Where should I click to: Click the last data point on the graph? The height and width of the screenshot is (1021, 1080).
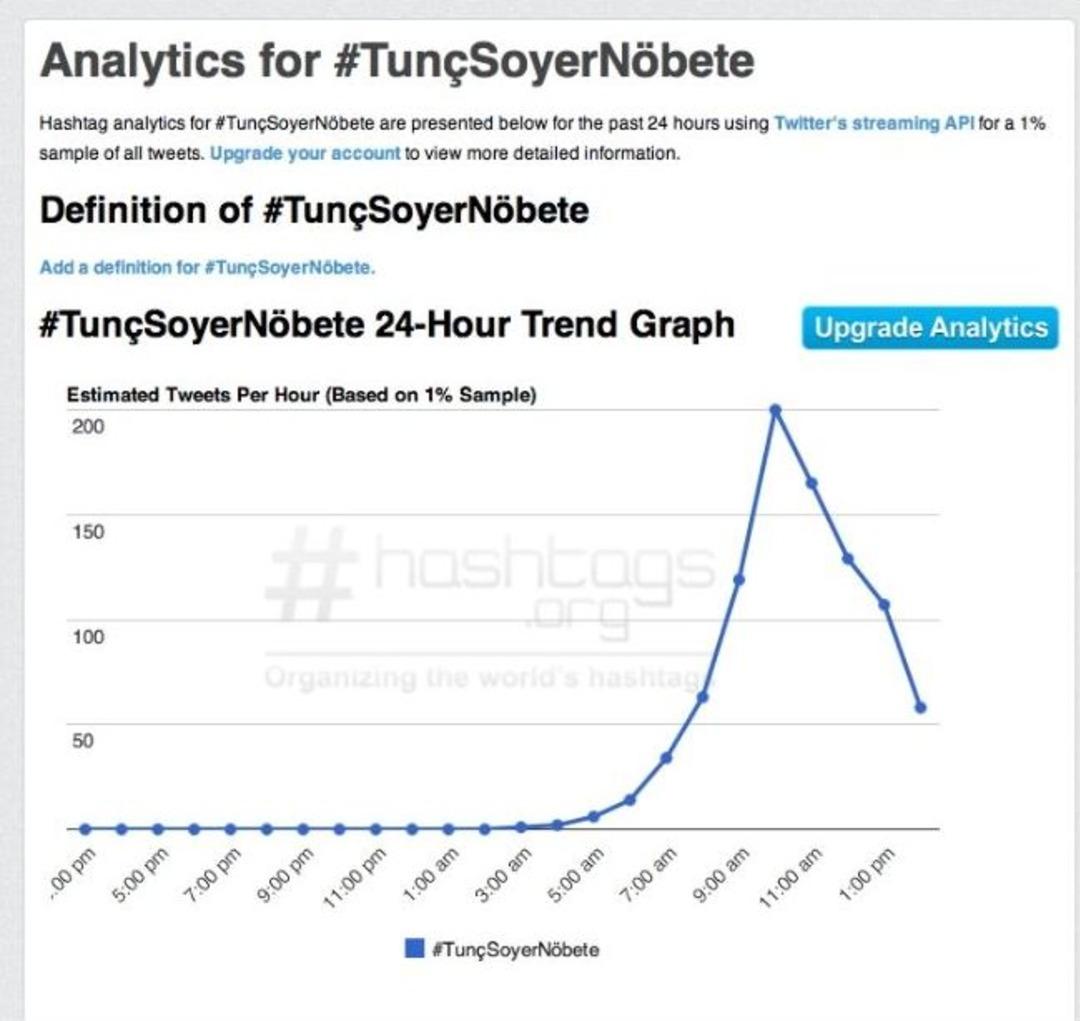point(921,708)
